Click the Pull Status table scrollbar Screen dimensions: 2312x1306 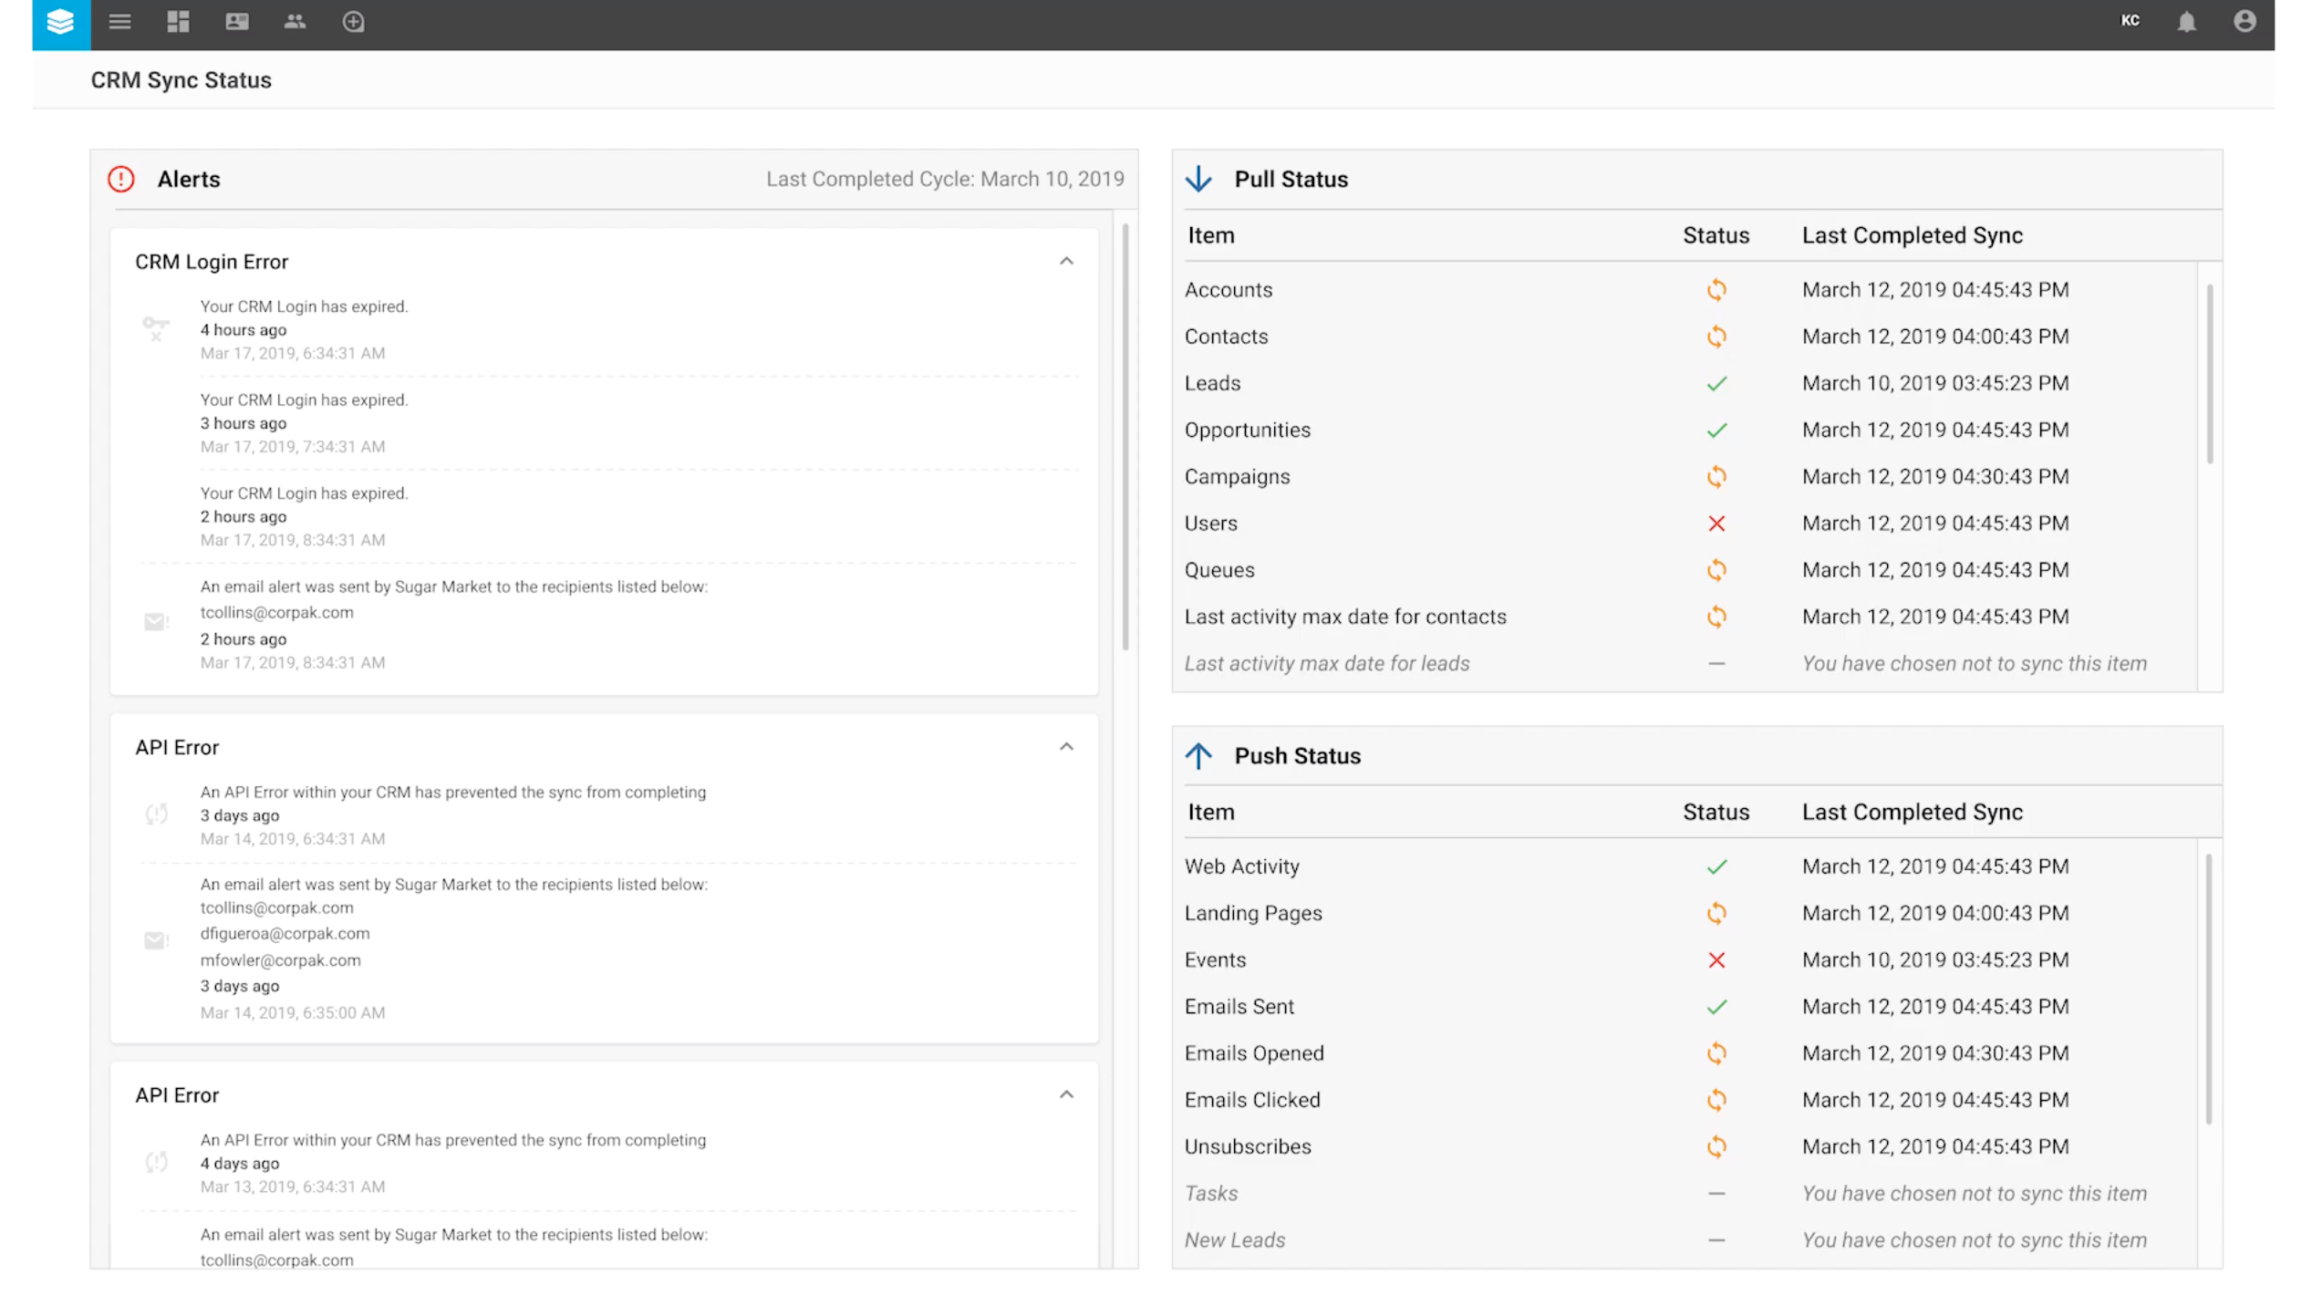pos(2208,374)
